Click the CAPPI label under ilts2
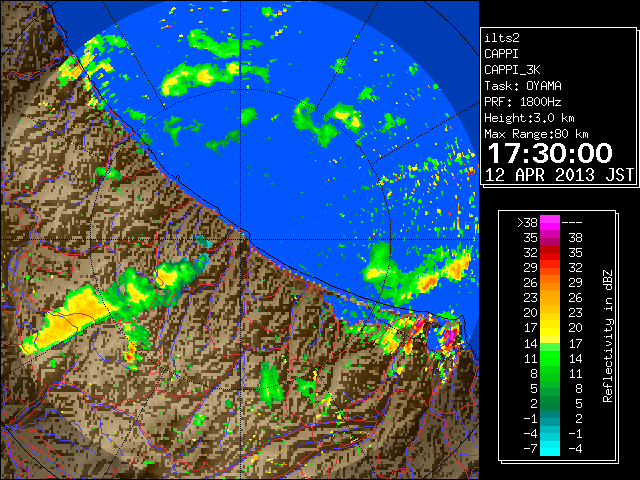640x480 pixels. click(501, 54)
